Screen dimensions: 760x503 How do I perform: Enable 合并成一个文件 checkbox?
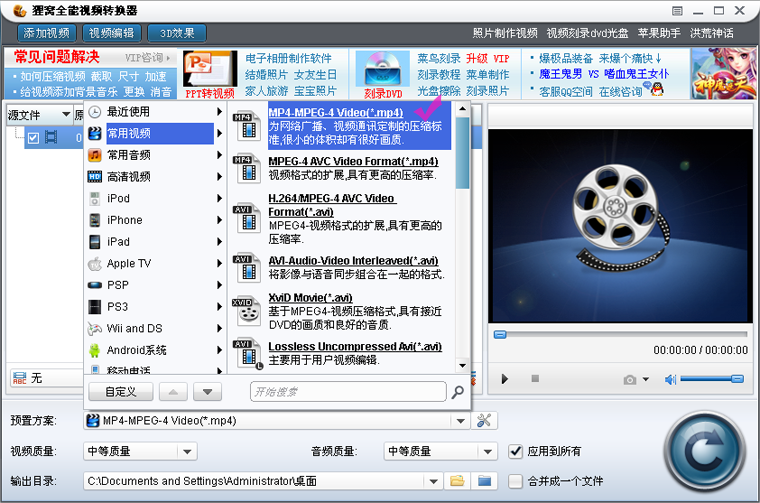[515, 481]
